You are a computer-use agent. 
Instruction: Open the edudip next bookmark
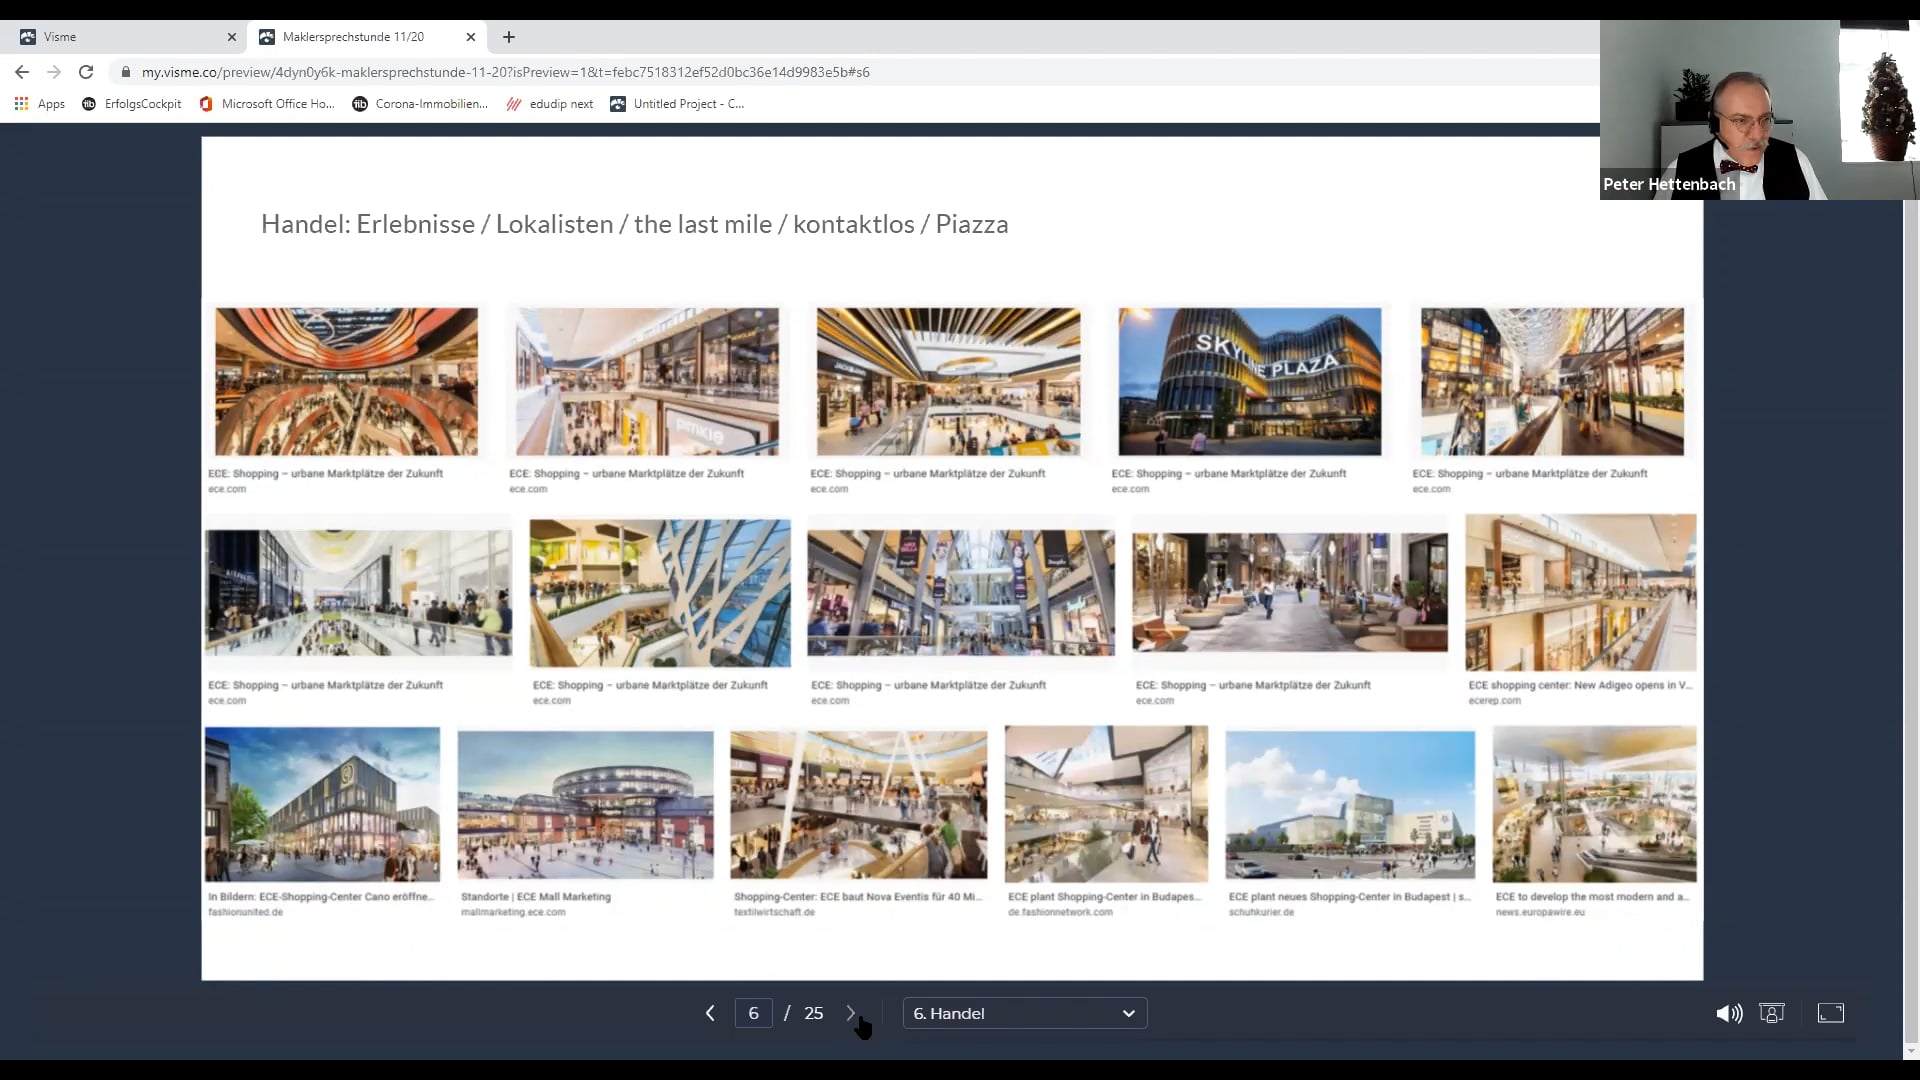point(550,104)
